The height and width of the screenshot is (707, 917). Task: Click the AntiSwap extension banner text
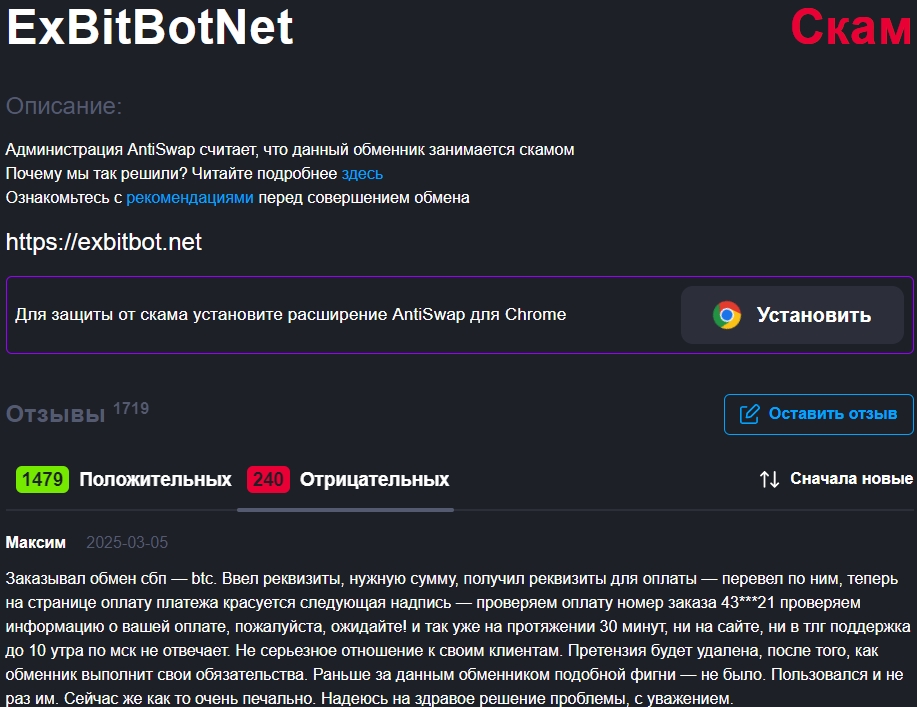point(290,315)
